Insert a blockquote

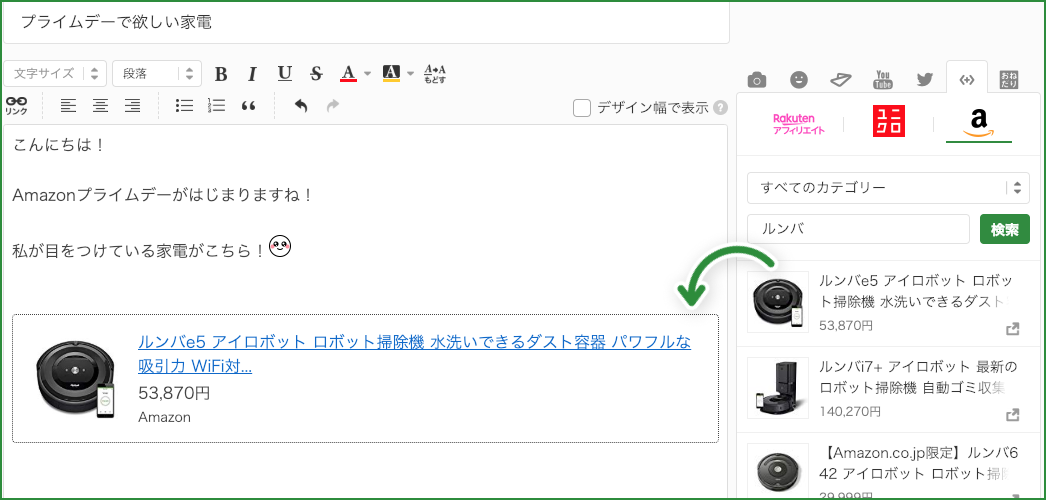coord(248,106)
